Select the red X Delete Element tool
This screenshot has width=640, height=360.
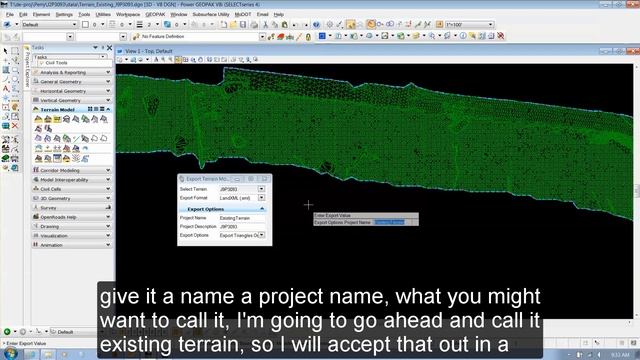point(15,126)
